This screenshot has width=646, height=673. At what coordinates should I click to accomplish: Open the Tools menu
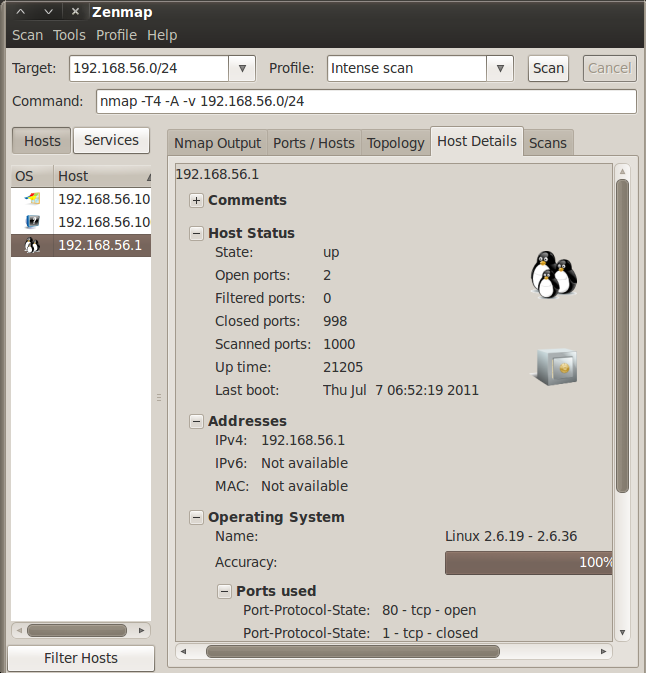pyautogui.click(x=69, y=35)
